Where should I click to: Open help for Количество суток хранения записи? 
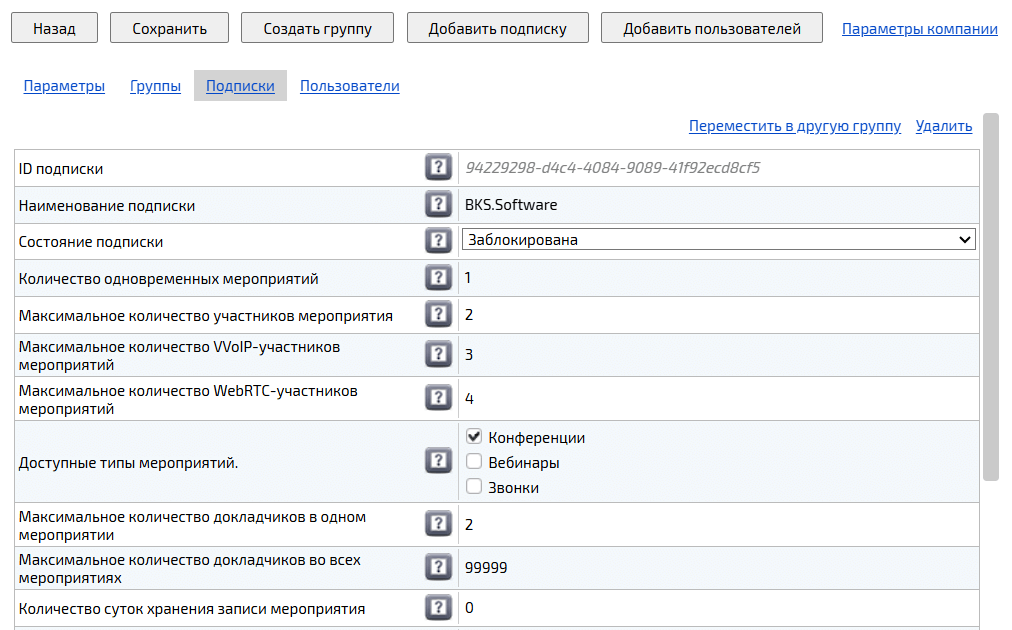coord(438,607)
